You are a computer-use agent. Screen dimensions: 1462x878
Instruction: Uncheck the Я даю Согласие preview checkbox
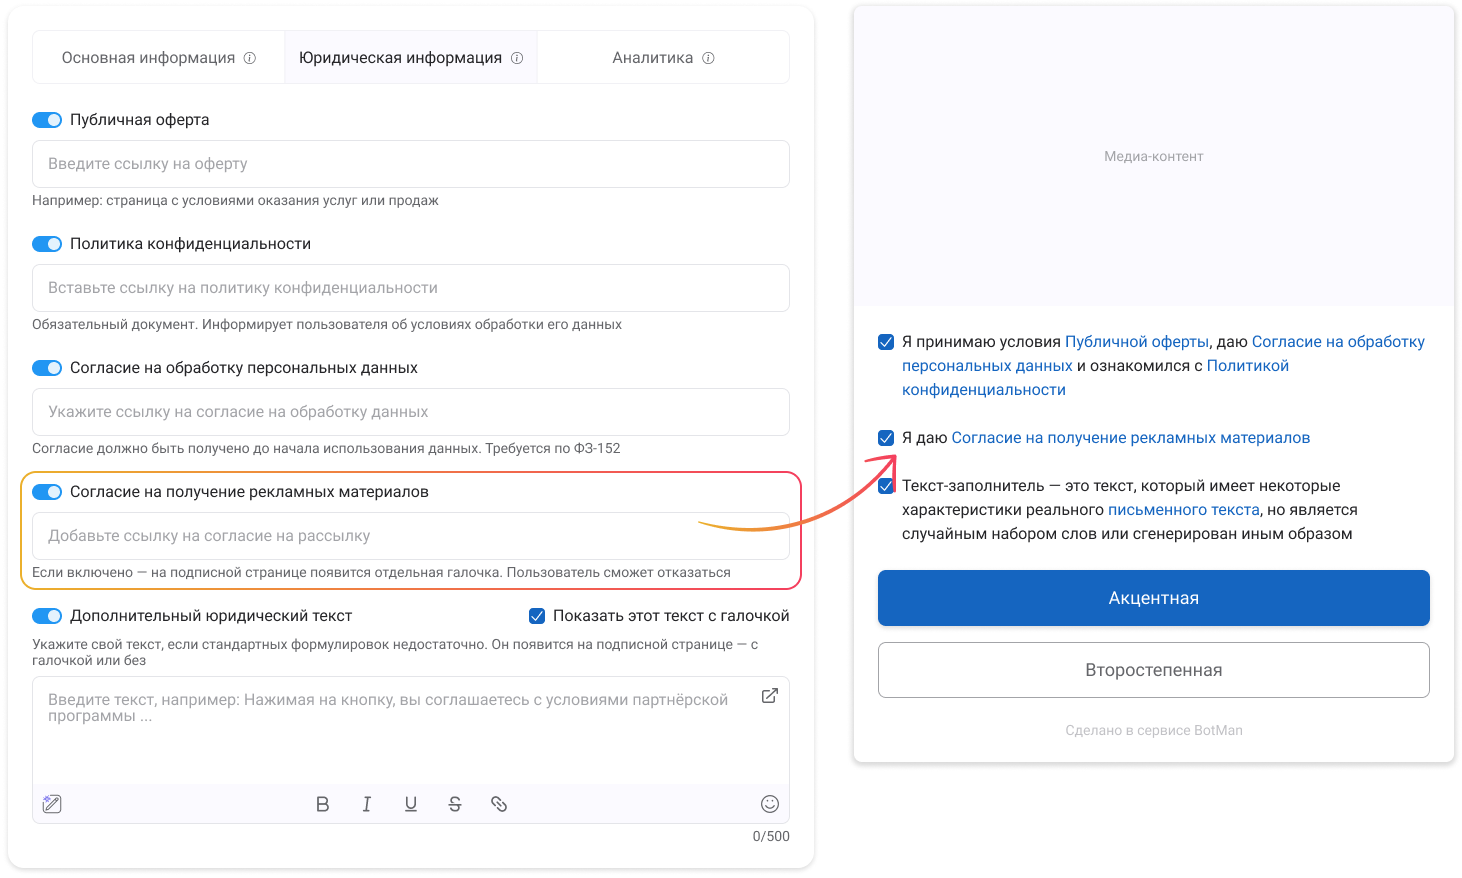coord(886,438)
